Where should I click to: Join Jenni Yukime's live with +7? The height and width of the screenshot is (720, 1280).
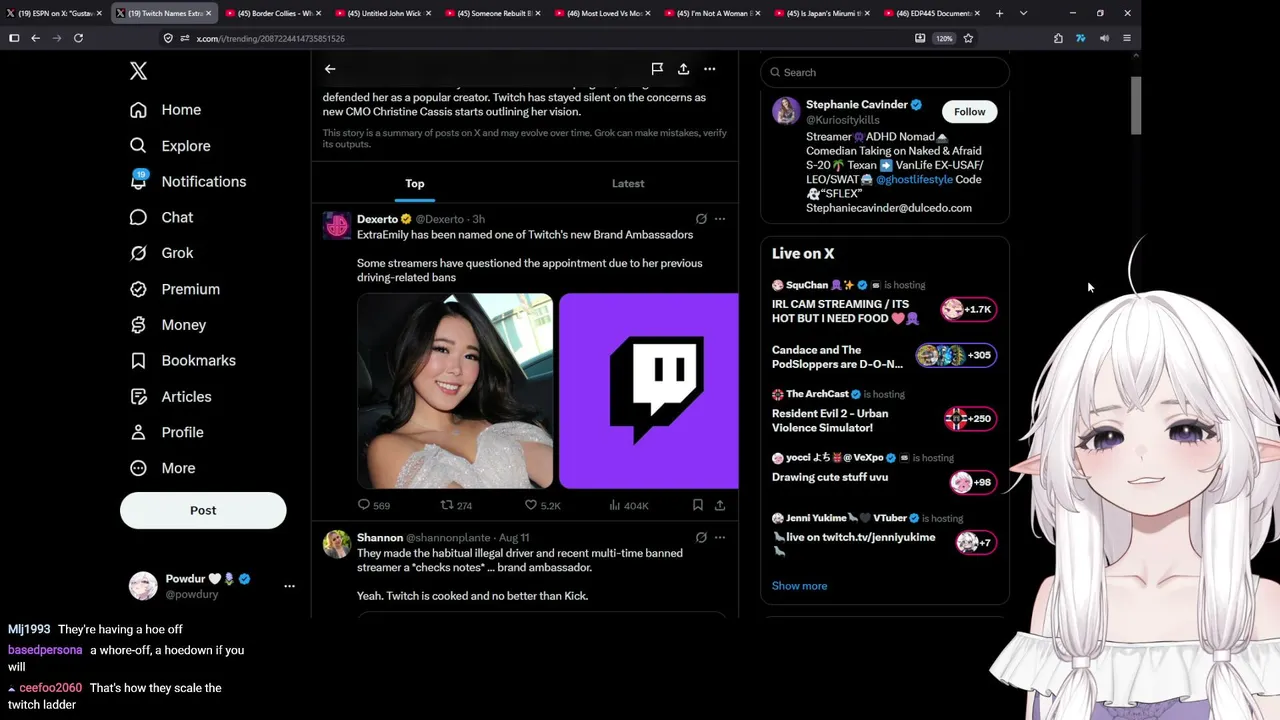(975, 543)
